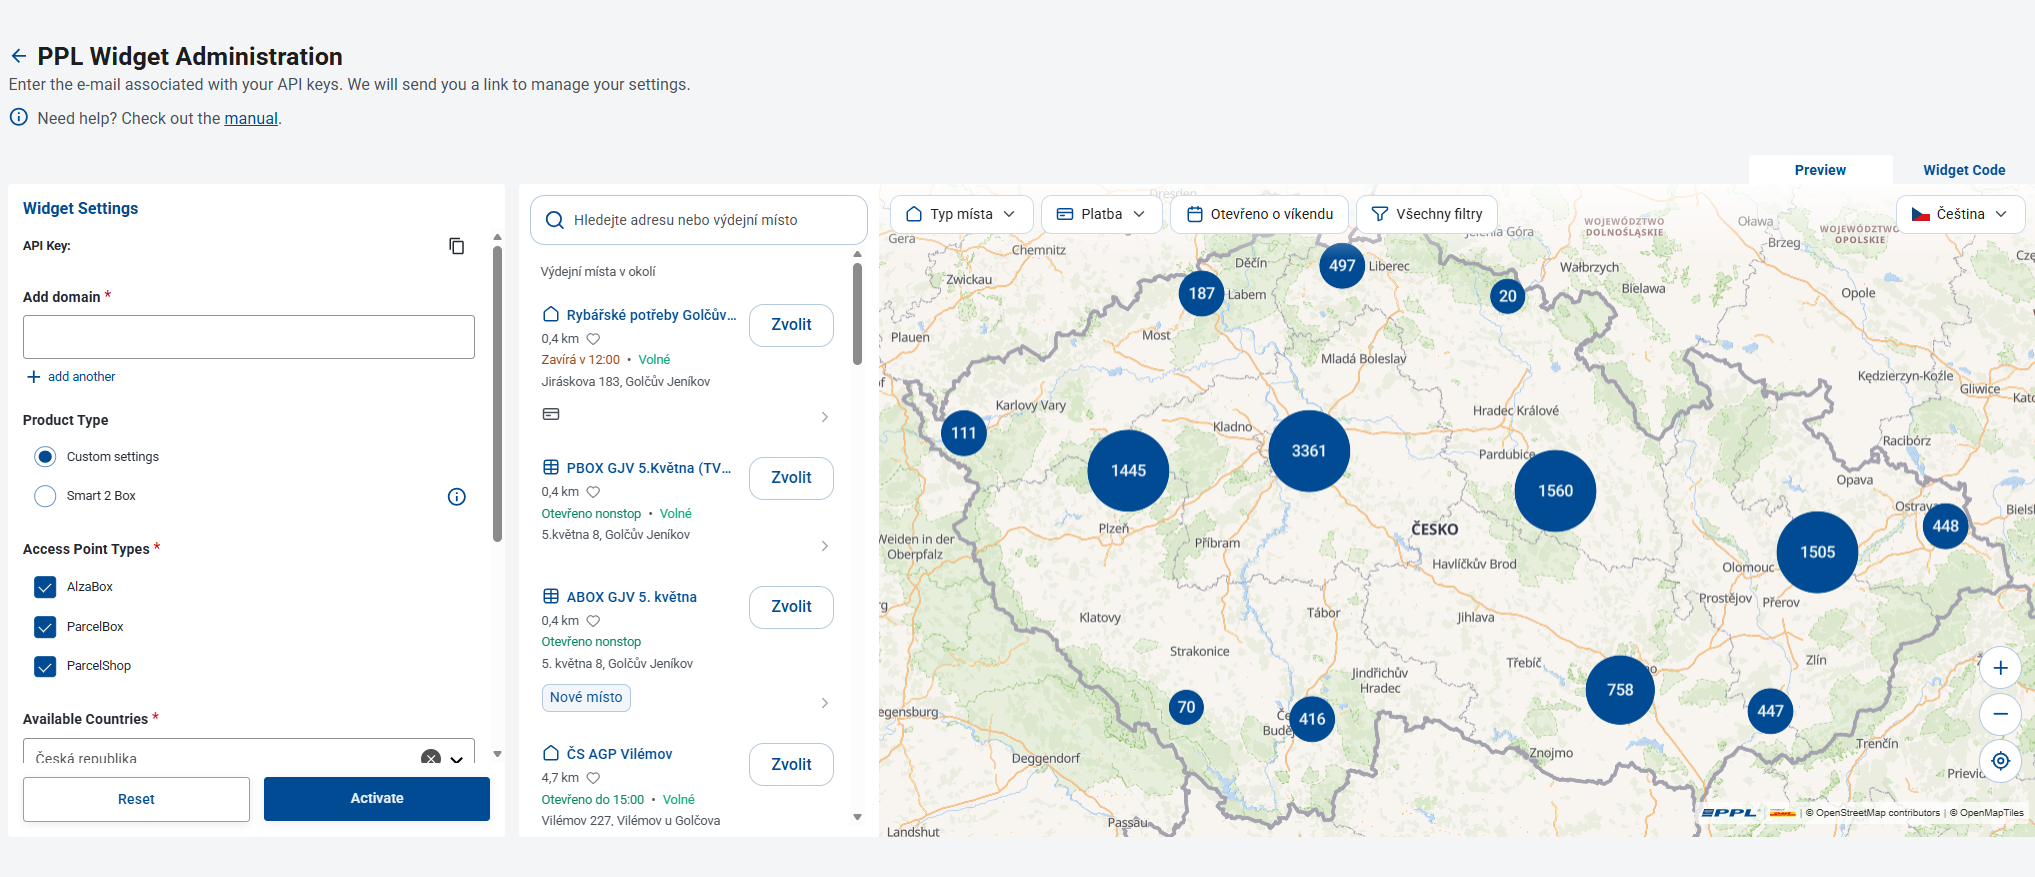Screen dimensions: 2035x877
Task: Favorite PBOX GJV 5.Května with the heart icon
Action: [x=593, y=492]
